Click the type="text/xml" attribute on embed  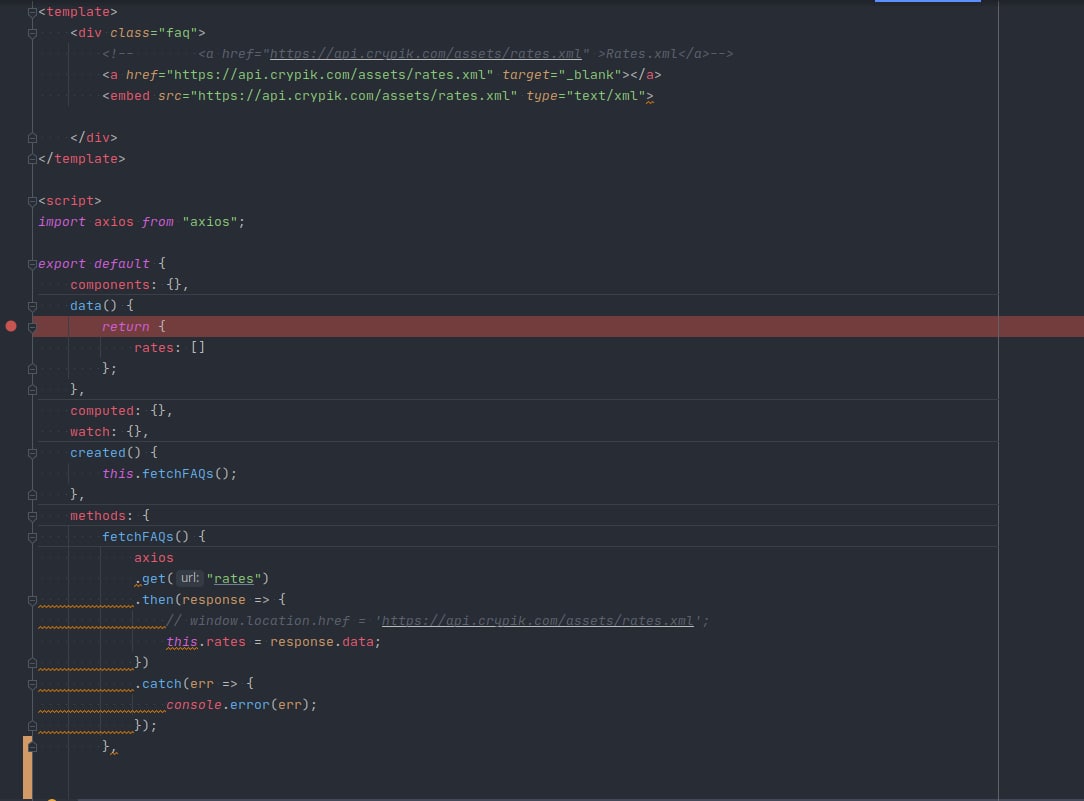point(586,96)
